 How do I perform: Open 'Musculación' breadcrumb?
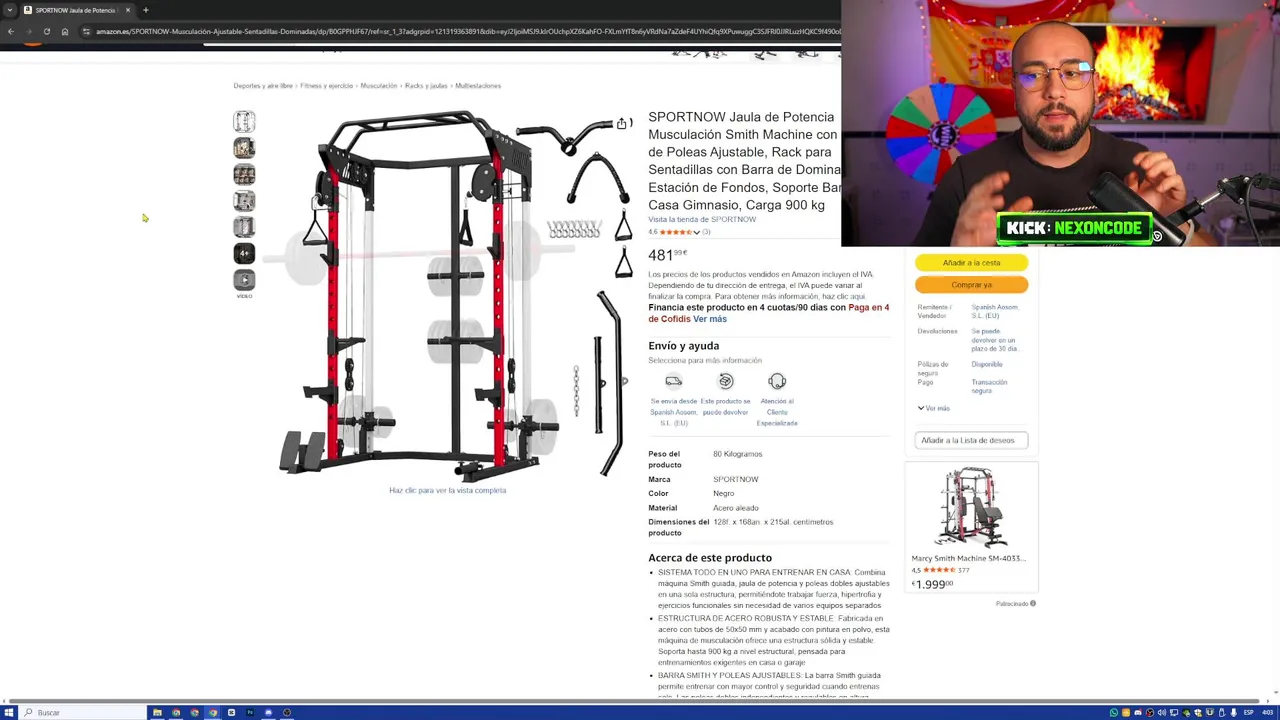pyautogui.click(x=379, y=85)
